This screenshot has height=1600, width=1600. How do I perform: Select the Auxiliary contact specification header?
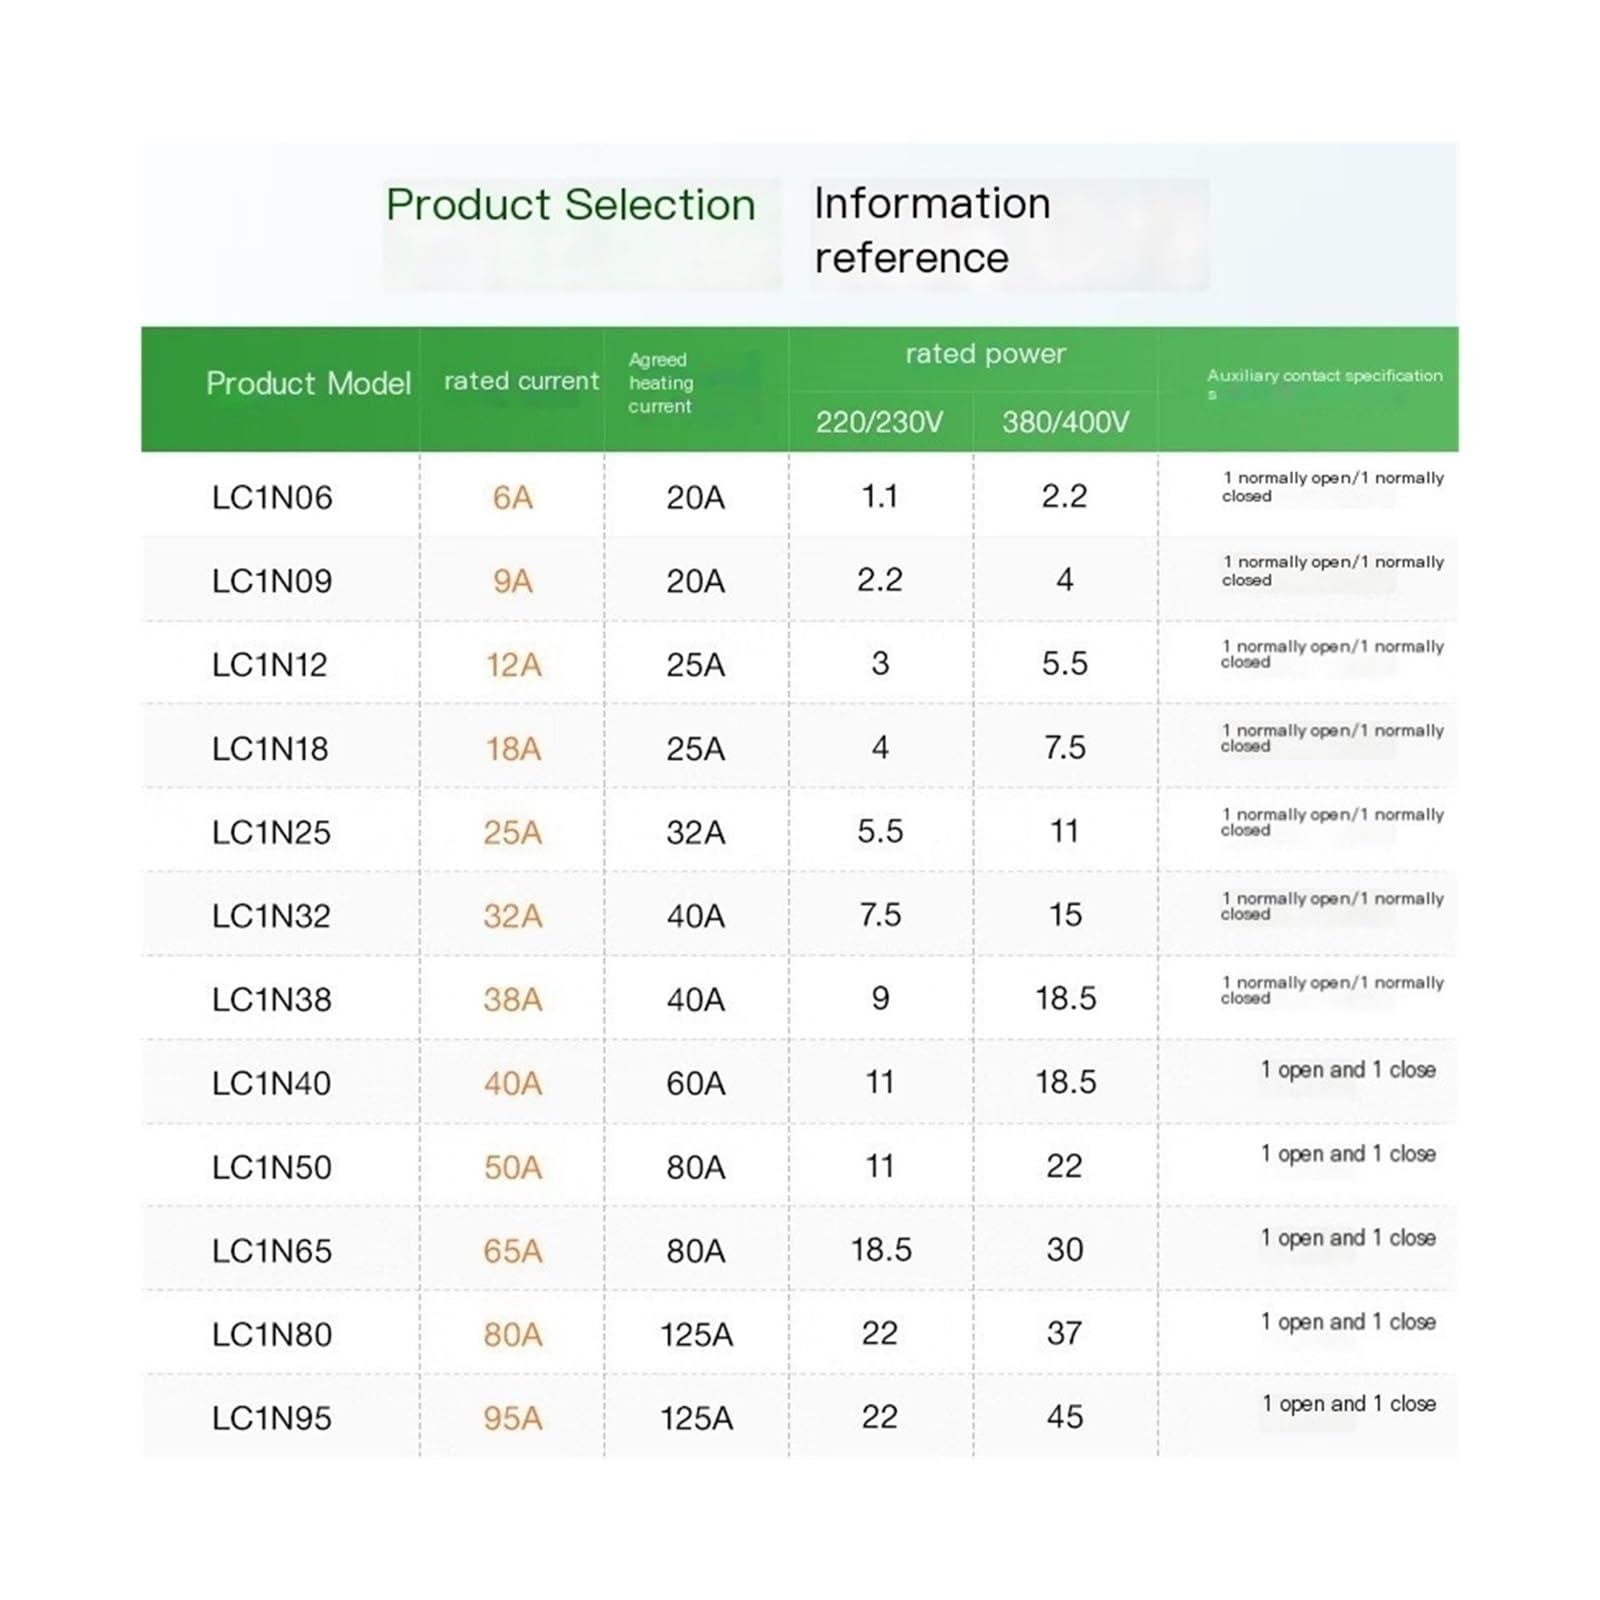(x=1324, y=383)
